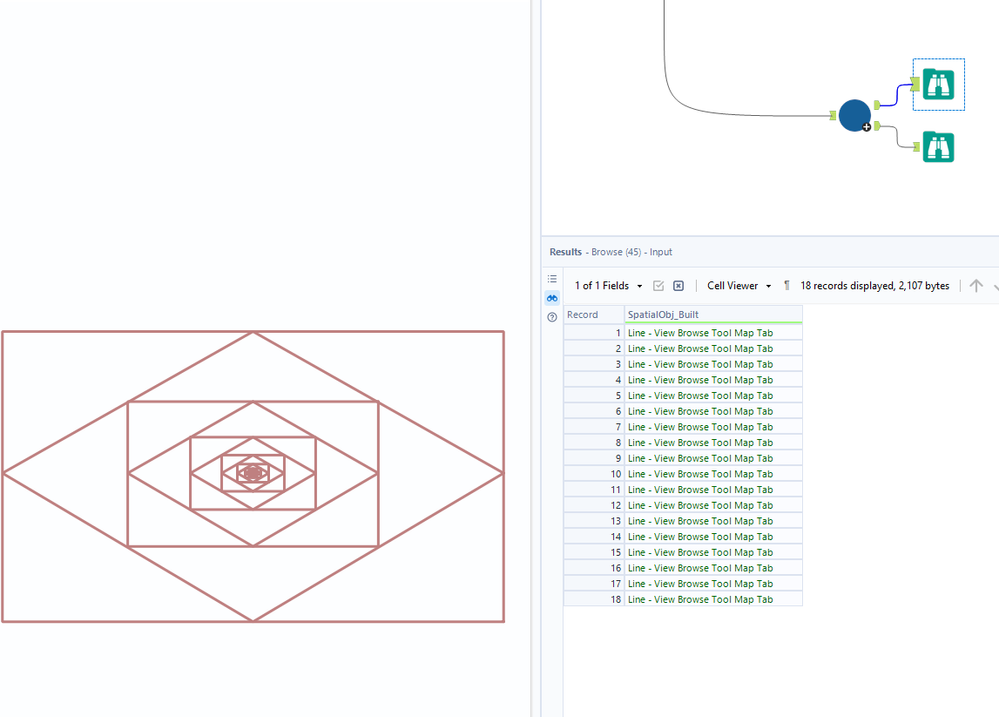Click the Record column header

pos(594,315)
